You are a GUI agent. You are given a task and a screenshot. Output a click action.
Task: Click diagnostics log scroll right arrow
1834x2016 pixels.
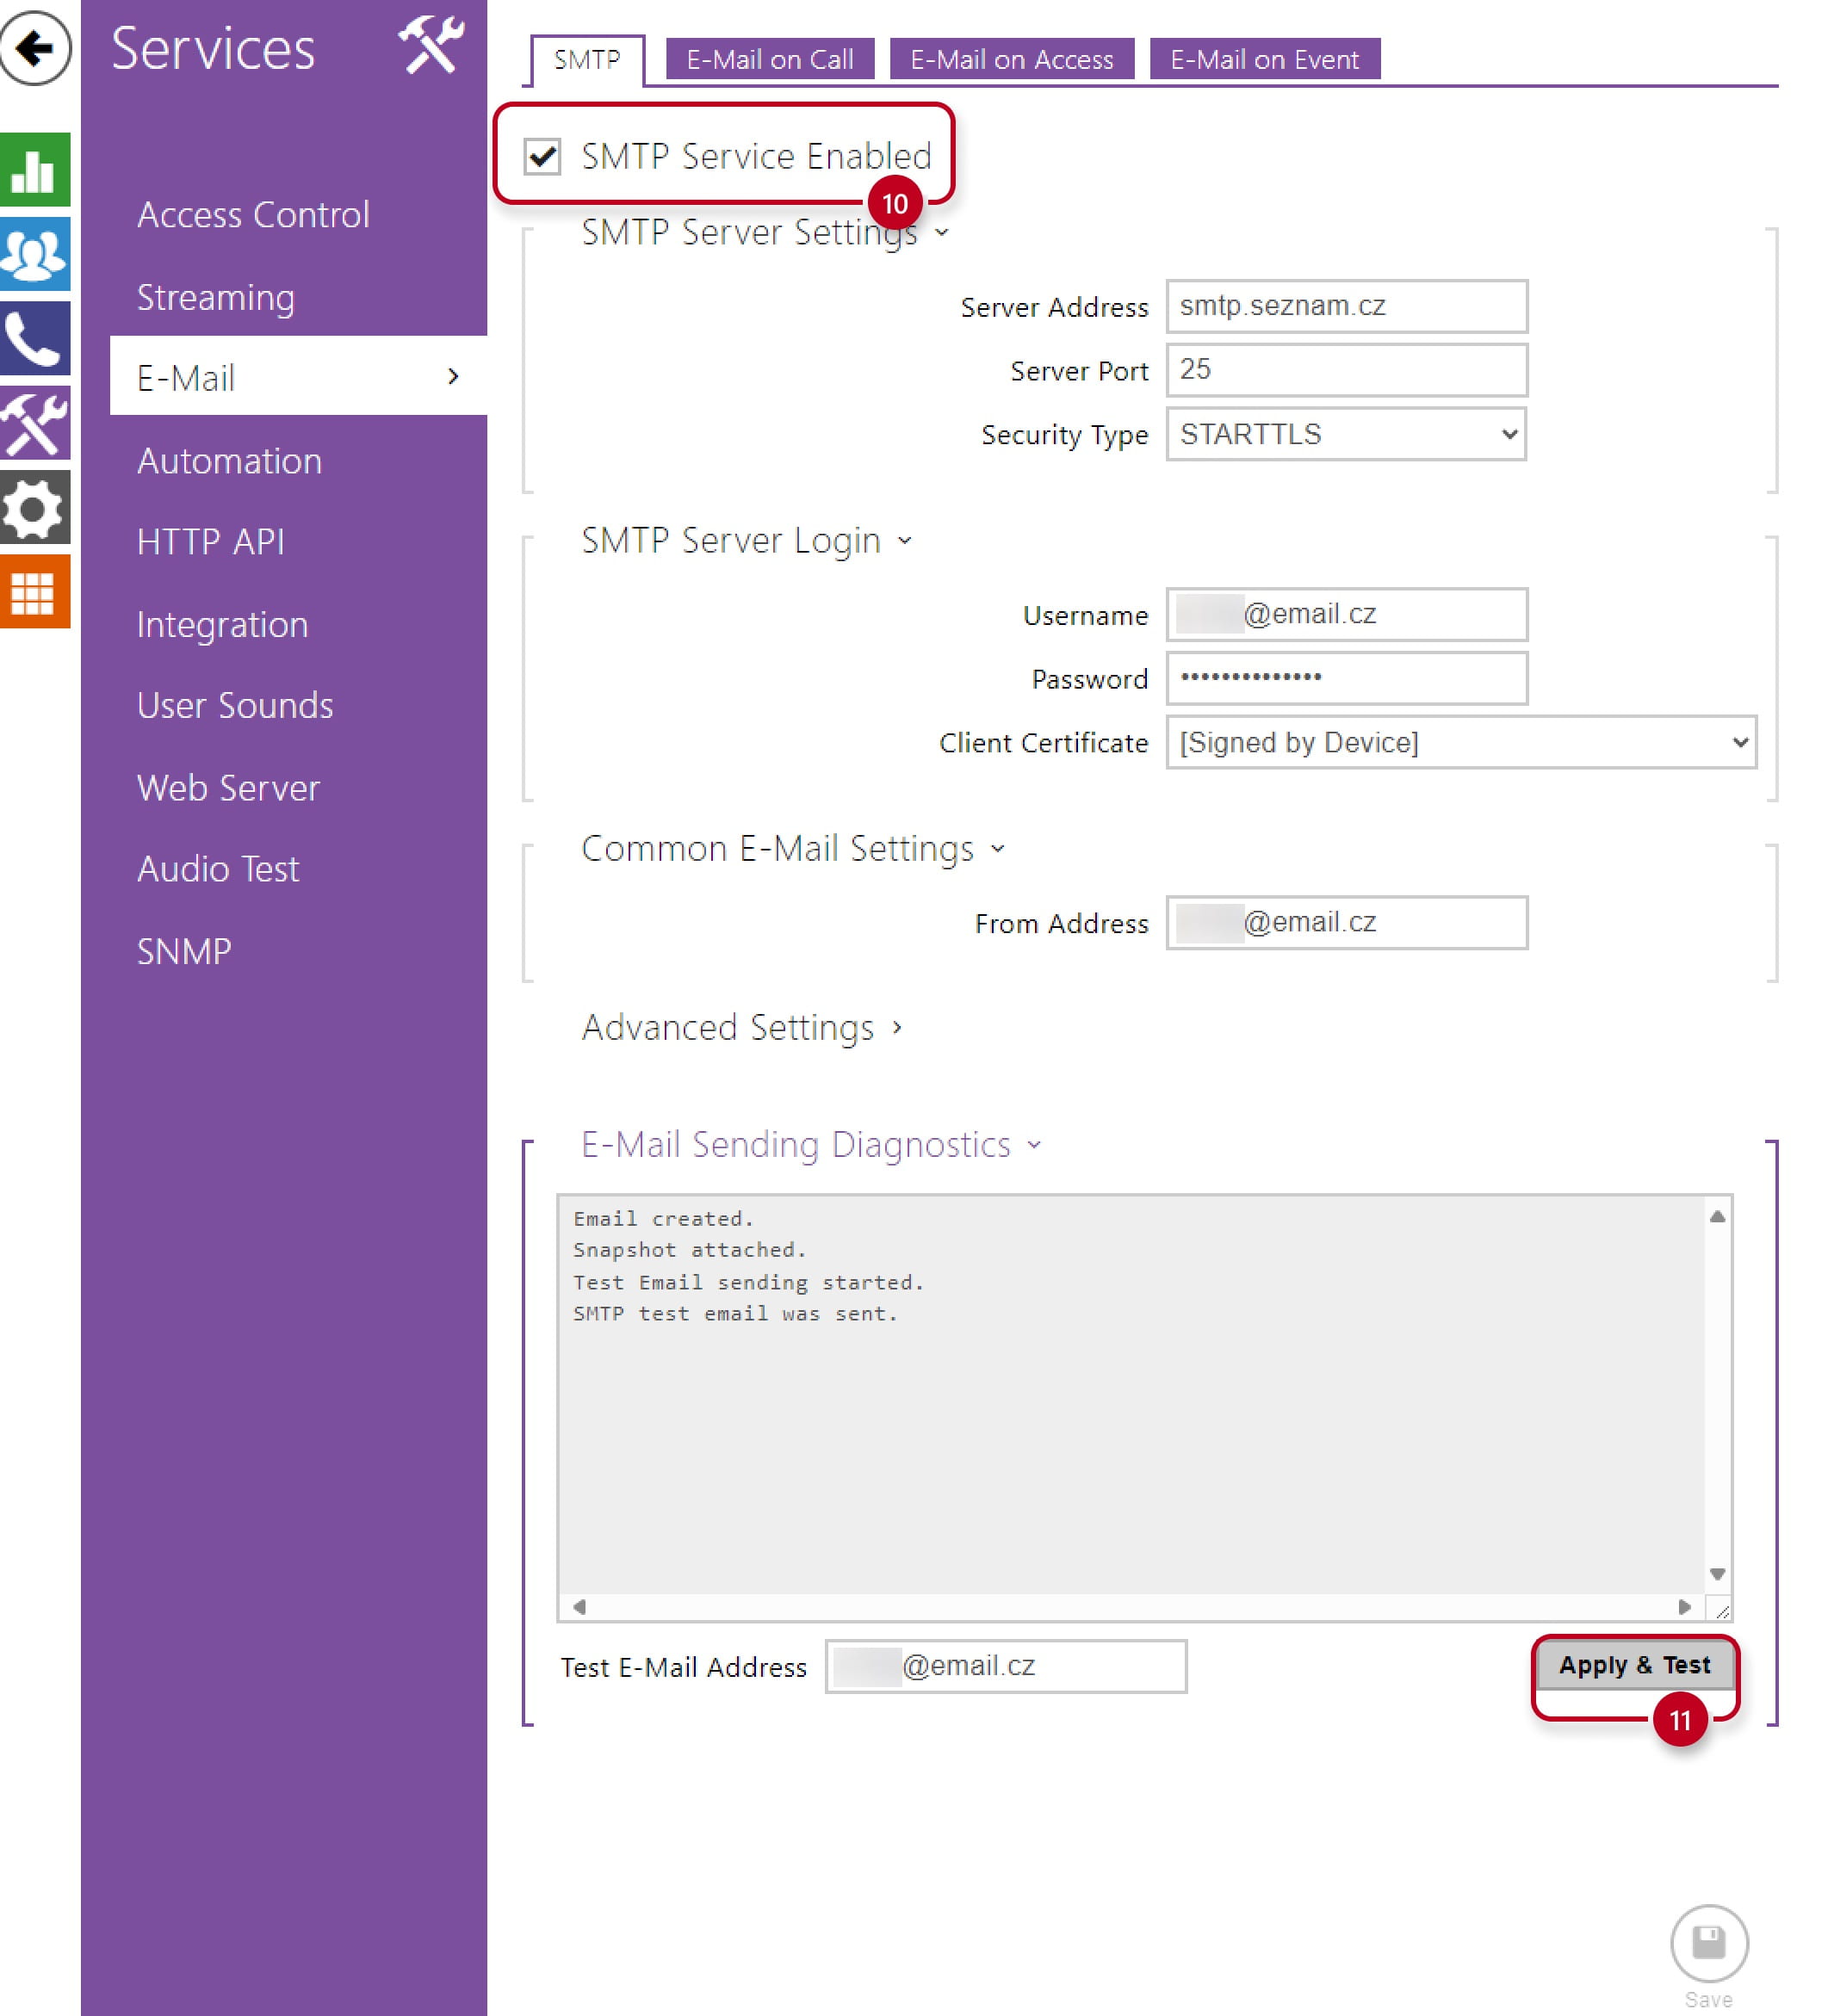pyautogui.click(x=1684, y=1607)
